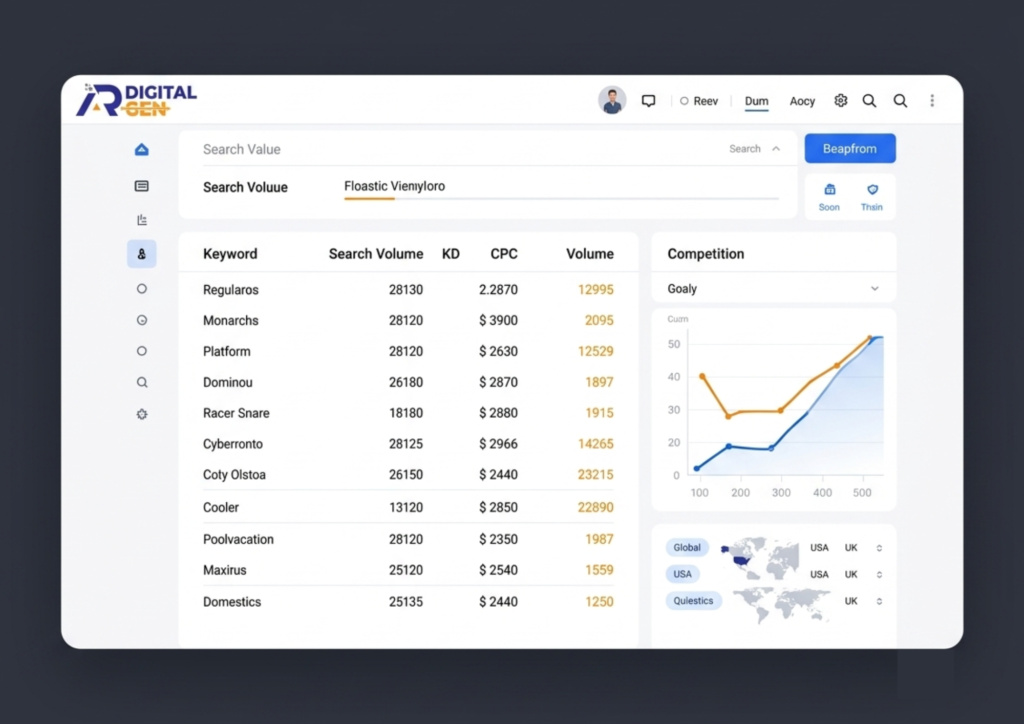Click the Thsin shield button
Viewport: 1024px width, 724px height.
(x=872, y=197)
